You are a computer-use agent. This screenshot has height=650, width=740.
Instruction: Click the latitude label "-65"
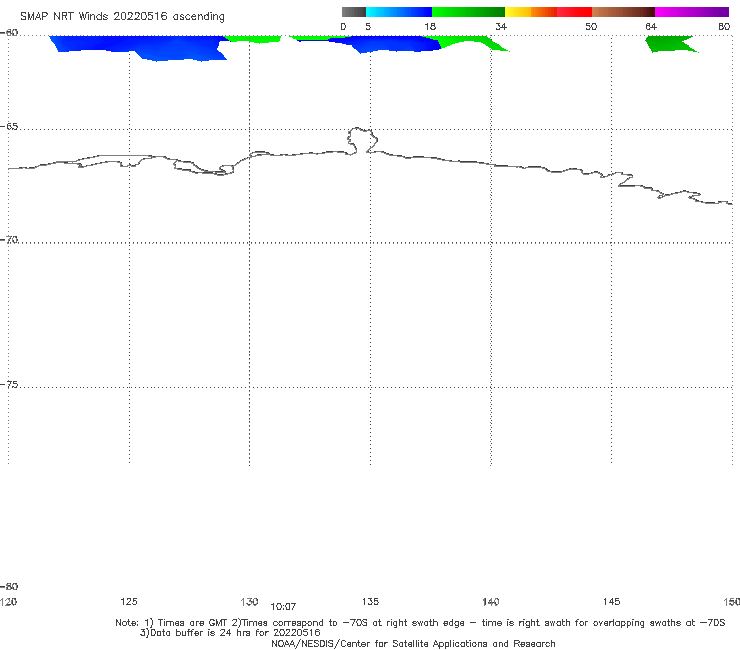9,127
